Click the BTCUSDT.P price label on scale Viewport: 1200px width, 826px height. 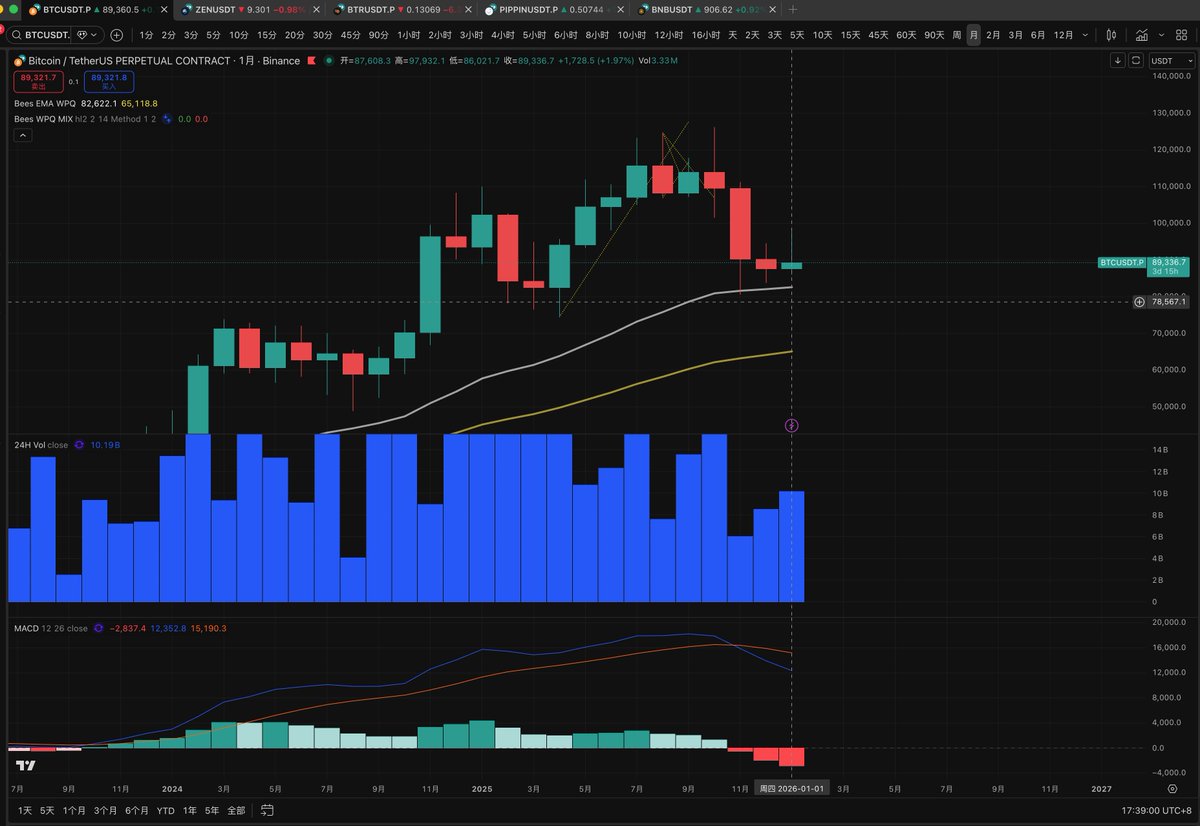(1121, 263)
